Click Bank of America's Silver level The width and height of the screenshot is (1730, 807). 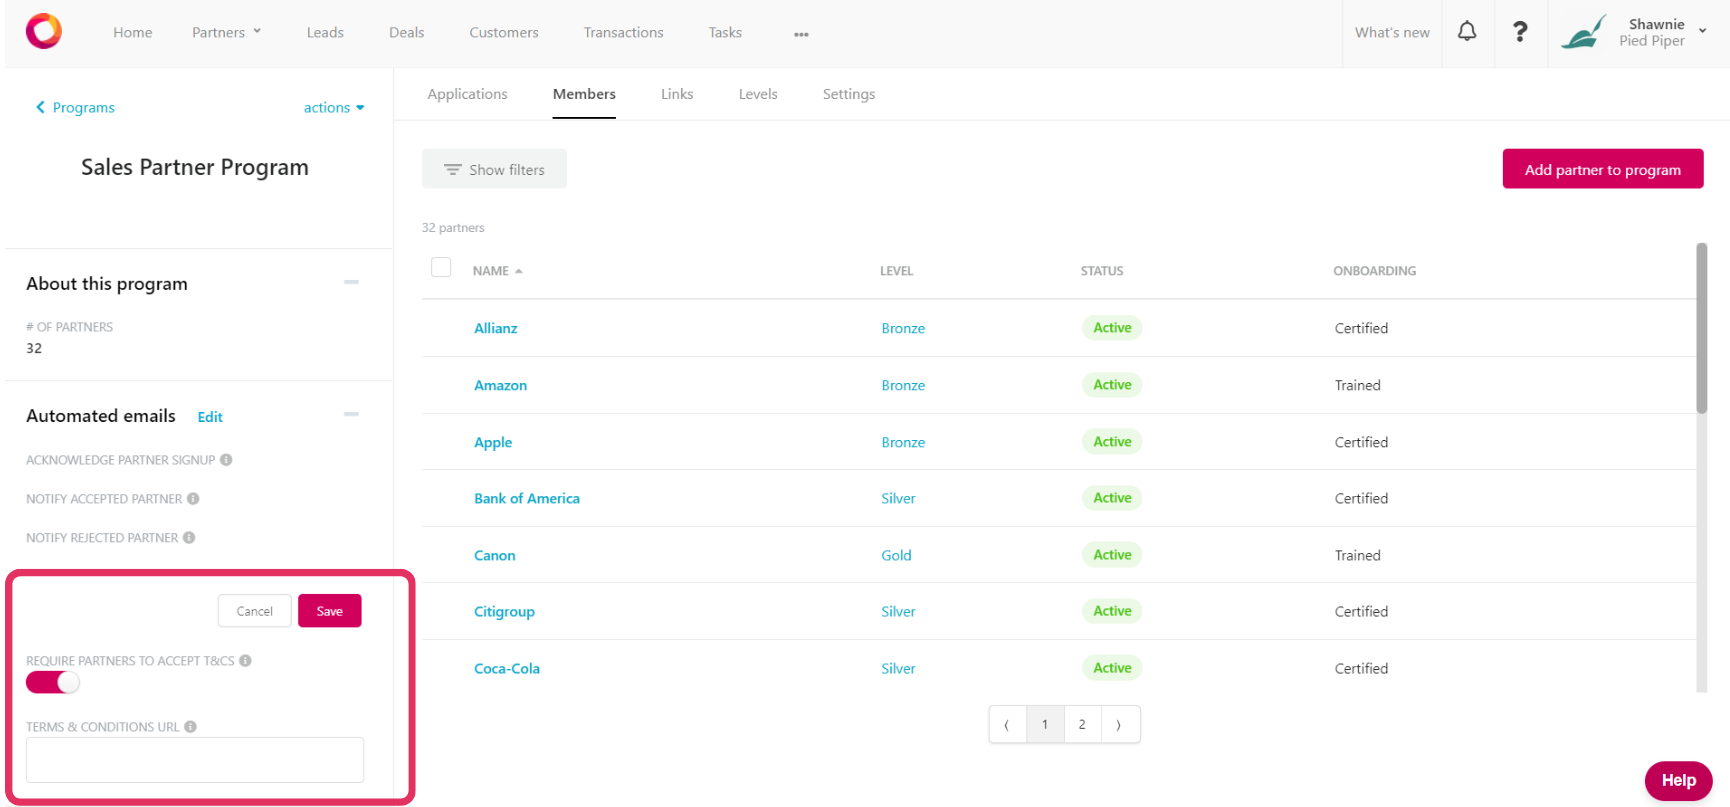898,498
